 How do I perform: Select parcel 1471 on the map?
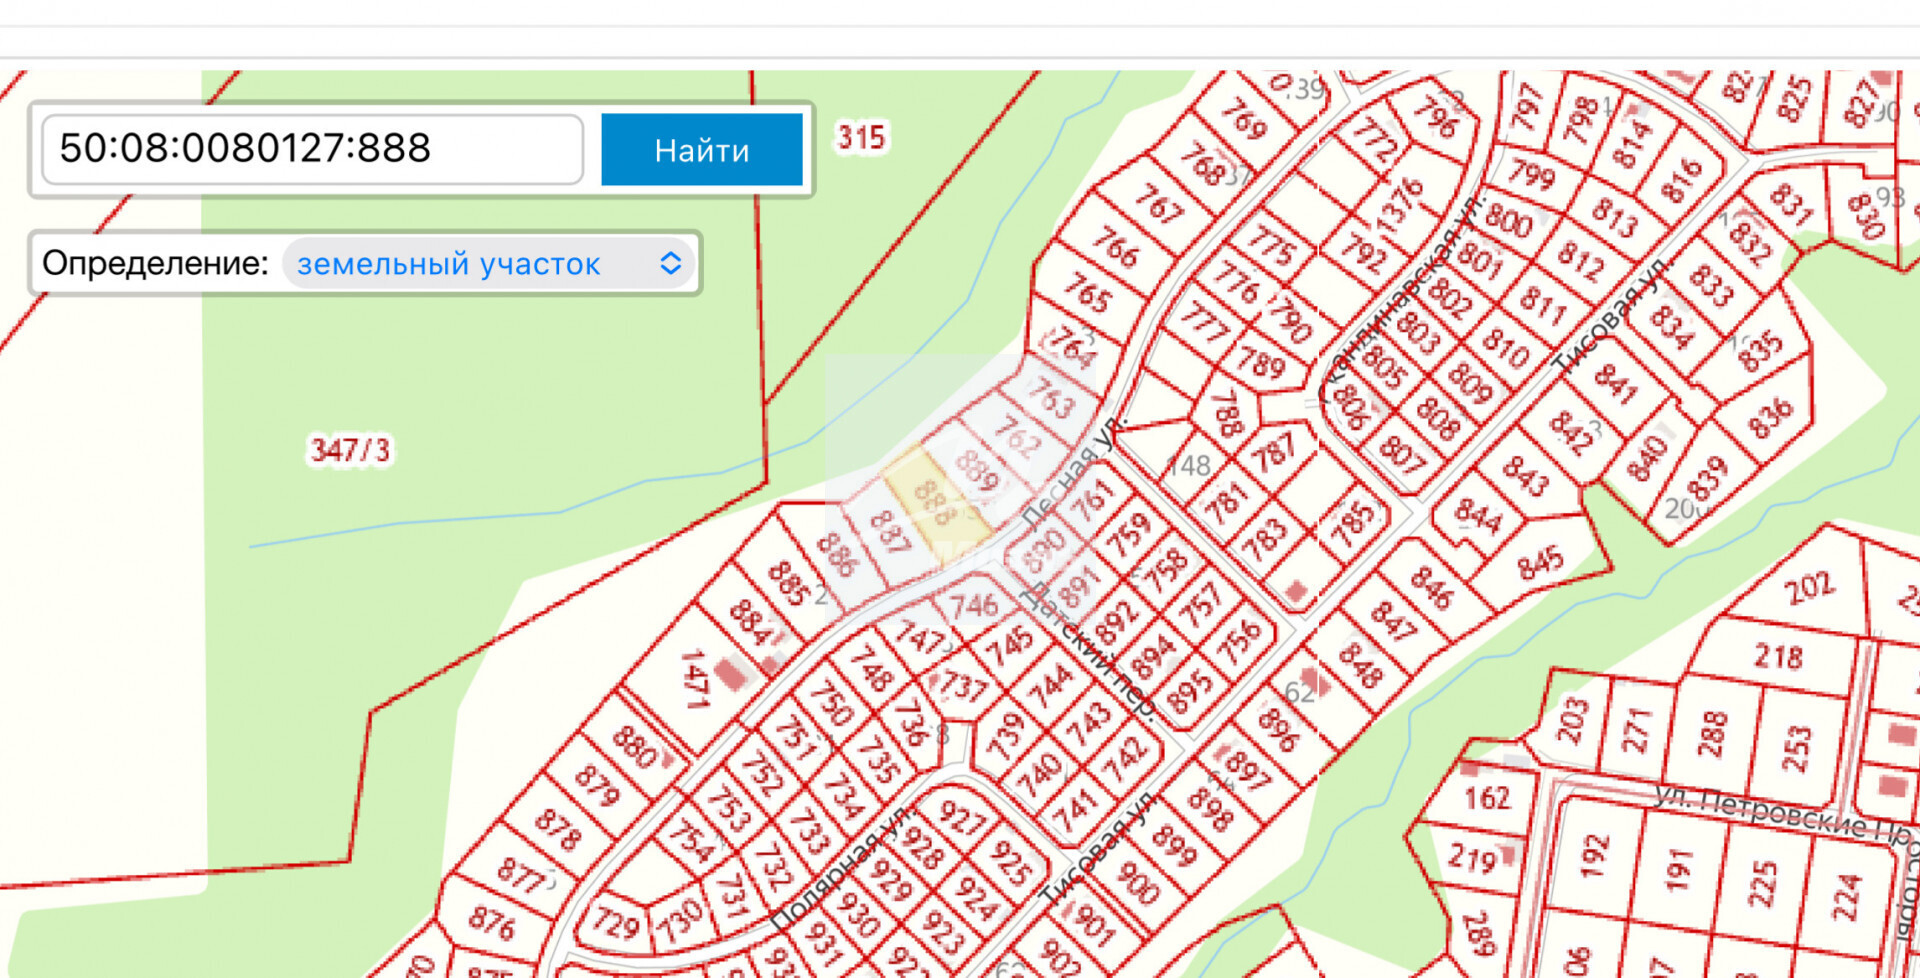[694, 678]
